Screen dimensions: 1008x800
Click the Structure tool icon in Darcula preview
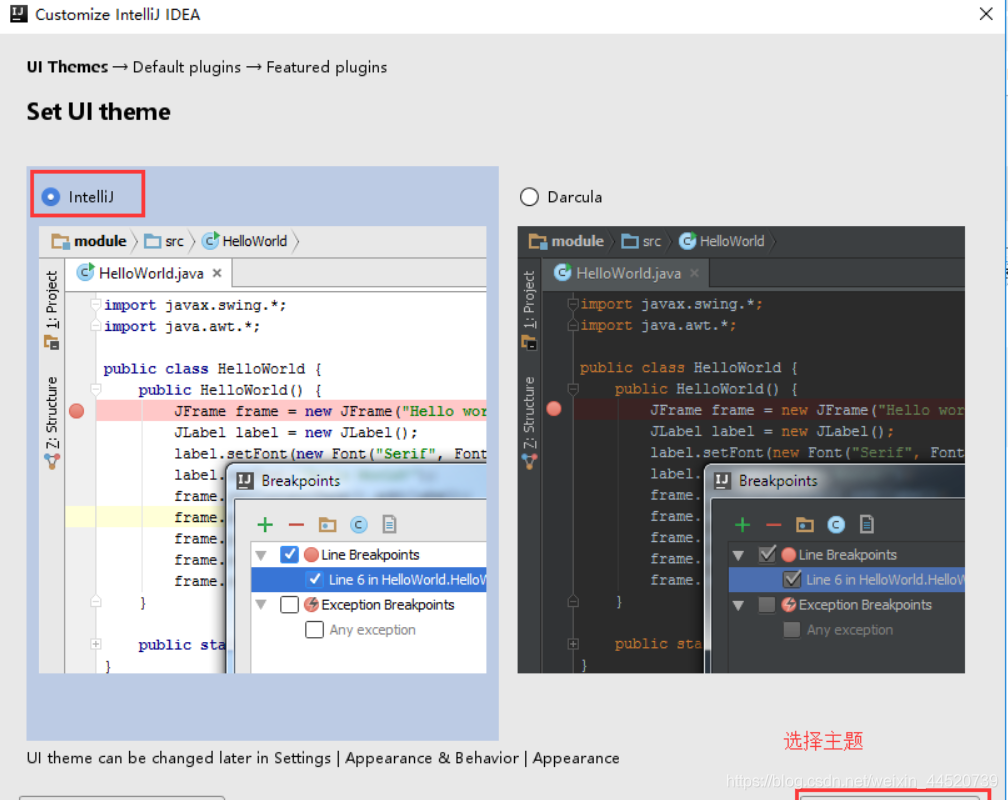tap(529, 461)
